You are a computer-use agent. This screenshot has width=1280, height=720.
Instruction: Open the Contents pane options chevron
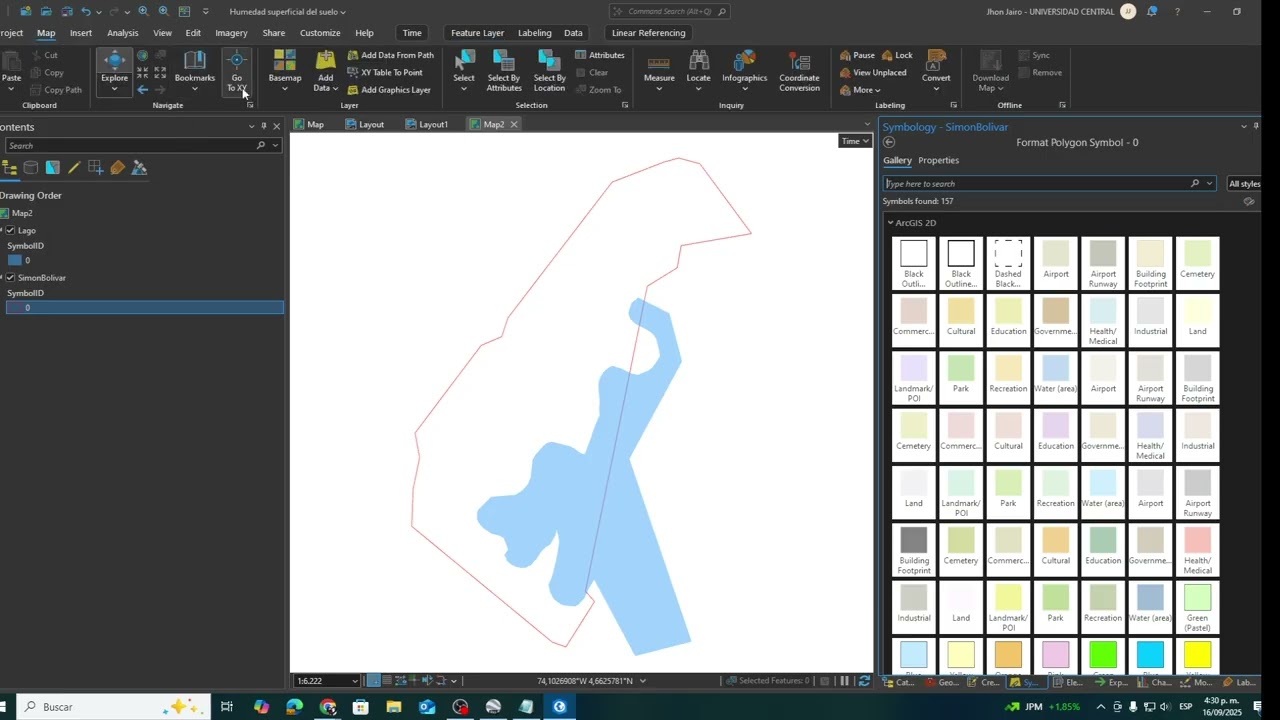pyautogui.click(x=251, y=126)
